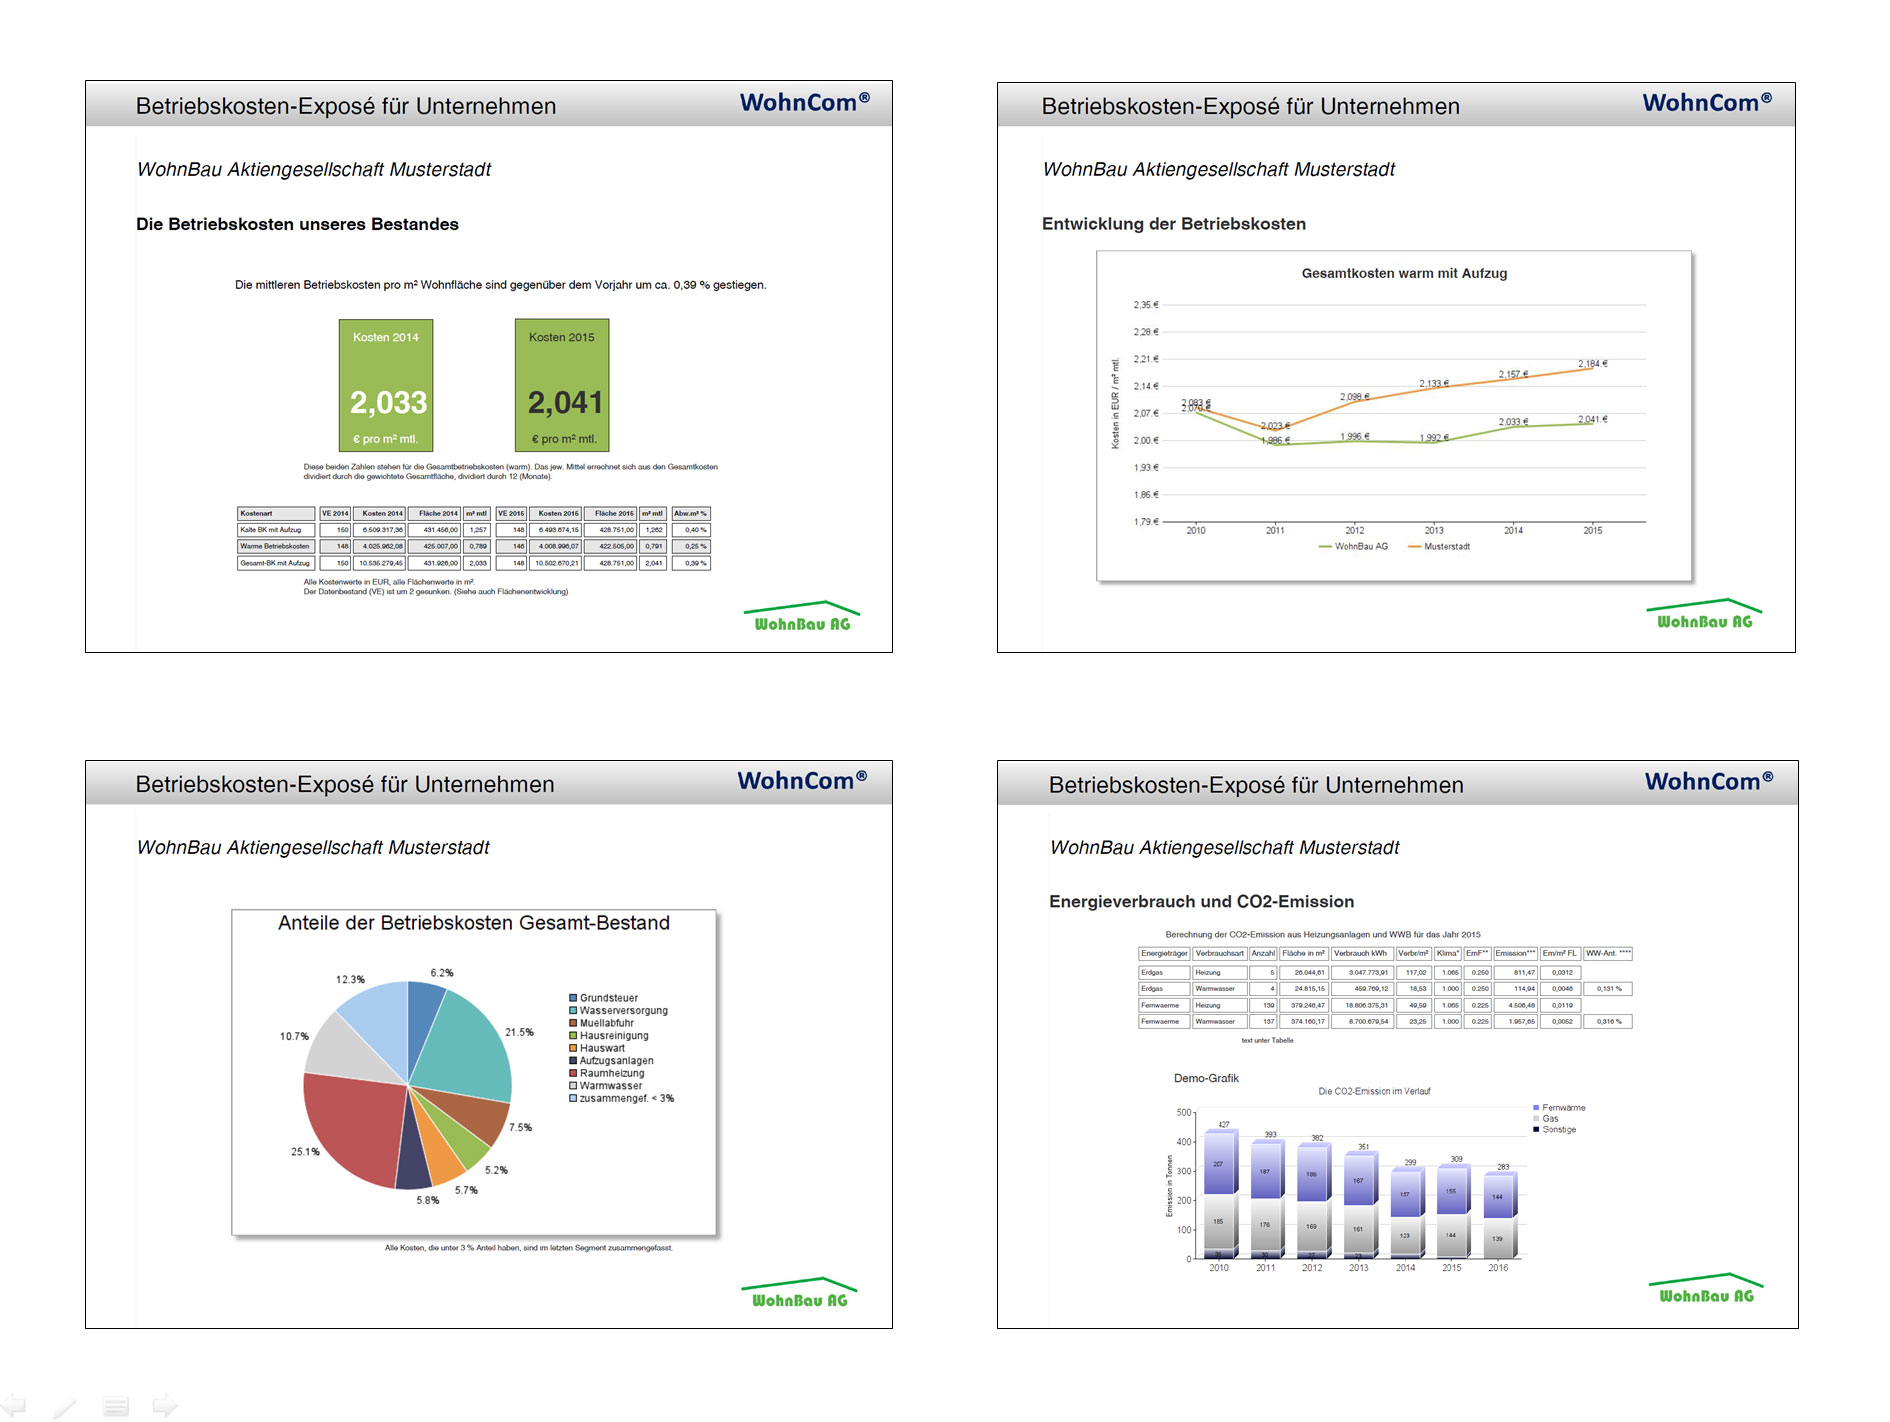Open the slide show menu icon

click(116, 1407)
